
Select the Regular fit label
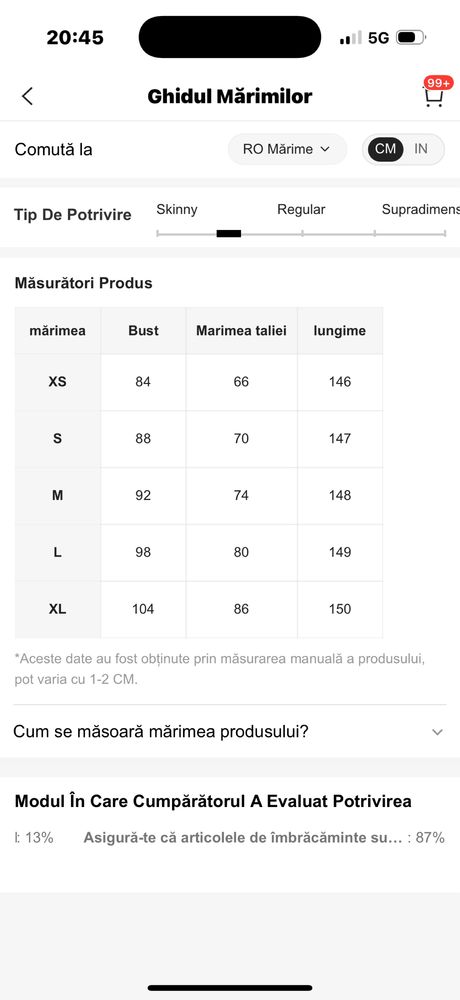click(x=301, y=209)
